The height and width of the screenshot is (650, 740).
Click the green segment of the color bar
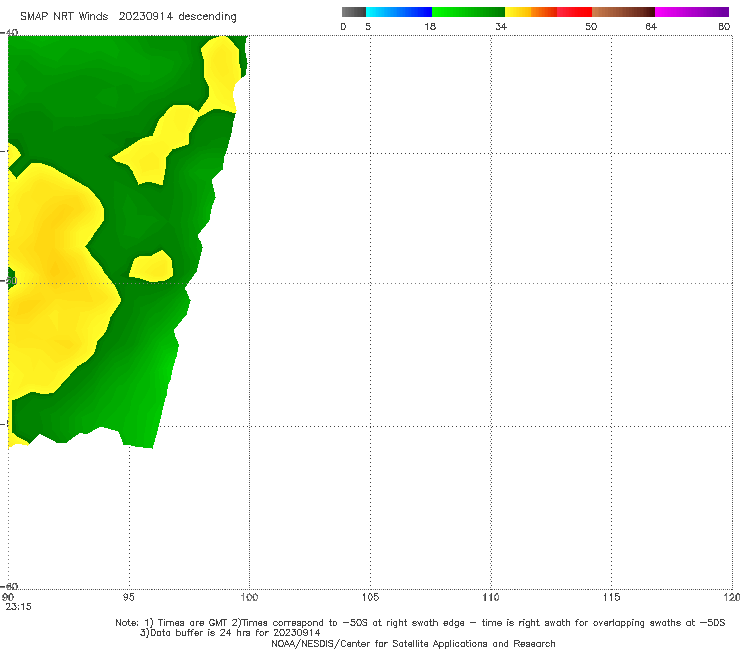pyautogui.click(x=468, y=12)
